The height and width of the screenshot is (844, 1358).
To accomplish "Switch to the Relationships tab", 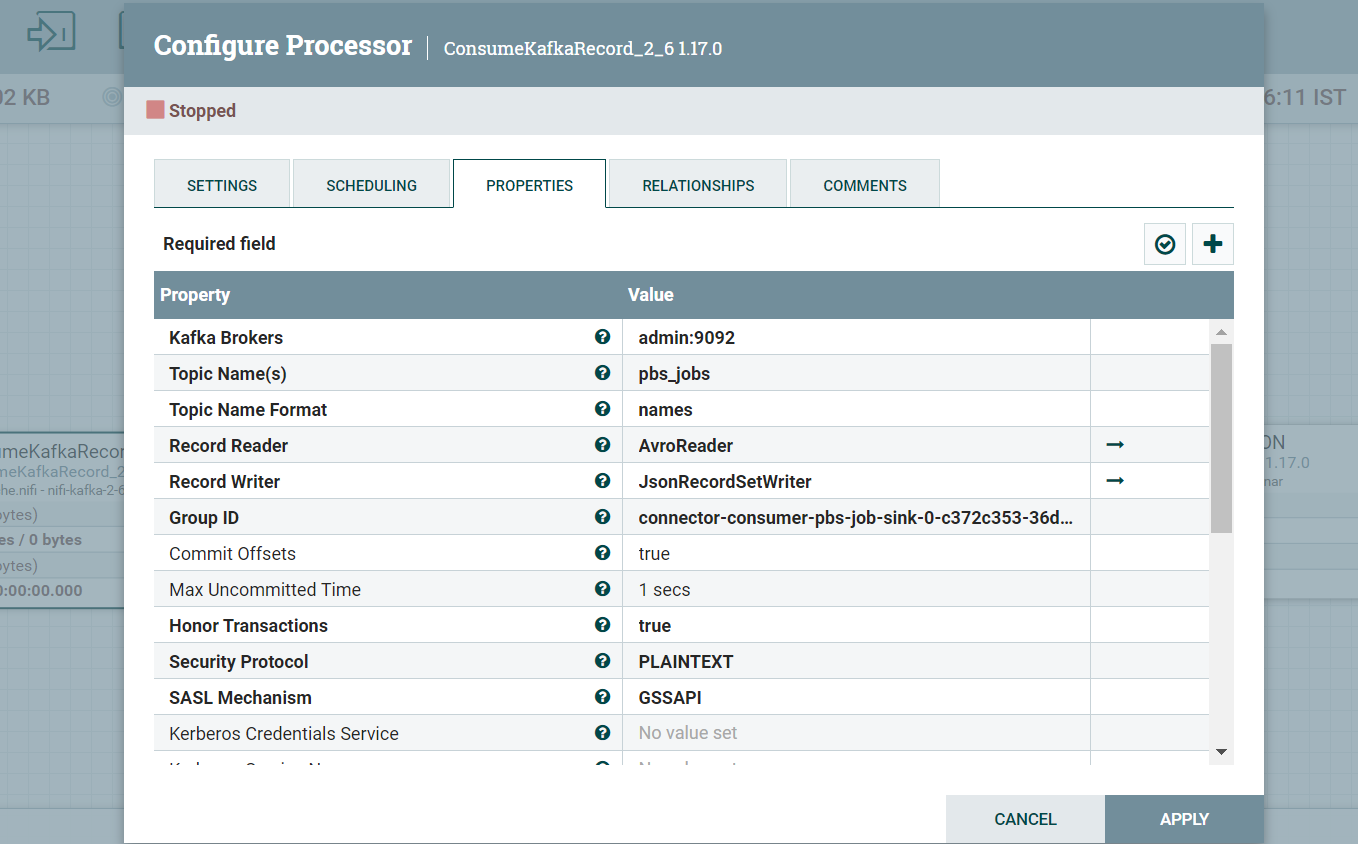I will point(698,185).
